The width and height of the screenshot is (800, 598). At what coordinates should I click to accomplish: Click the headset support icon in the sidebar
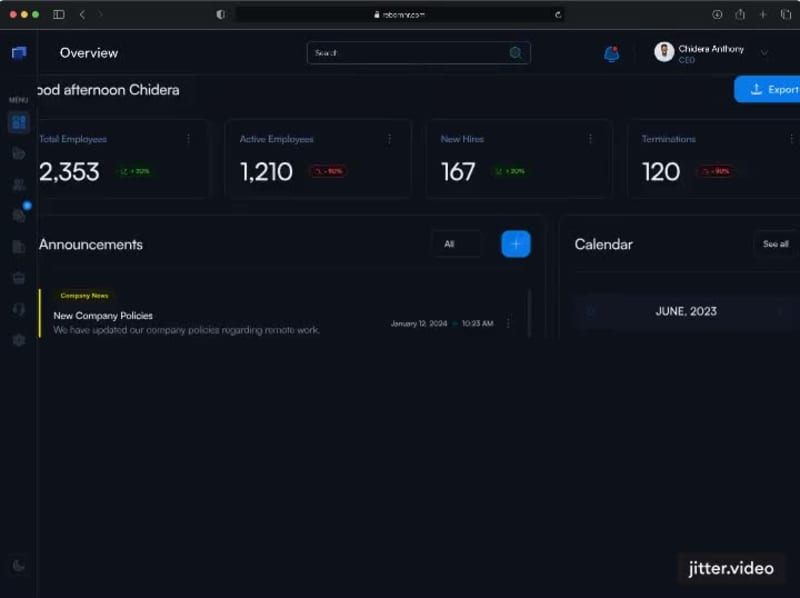[x=18, y=310]
